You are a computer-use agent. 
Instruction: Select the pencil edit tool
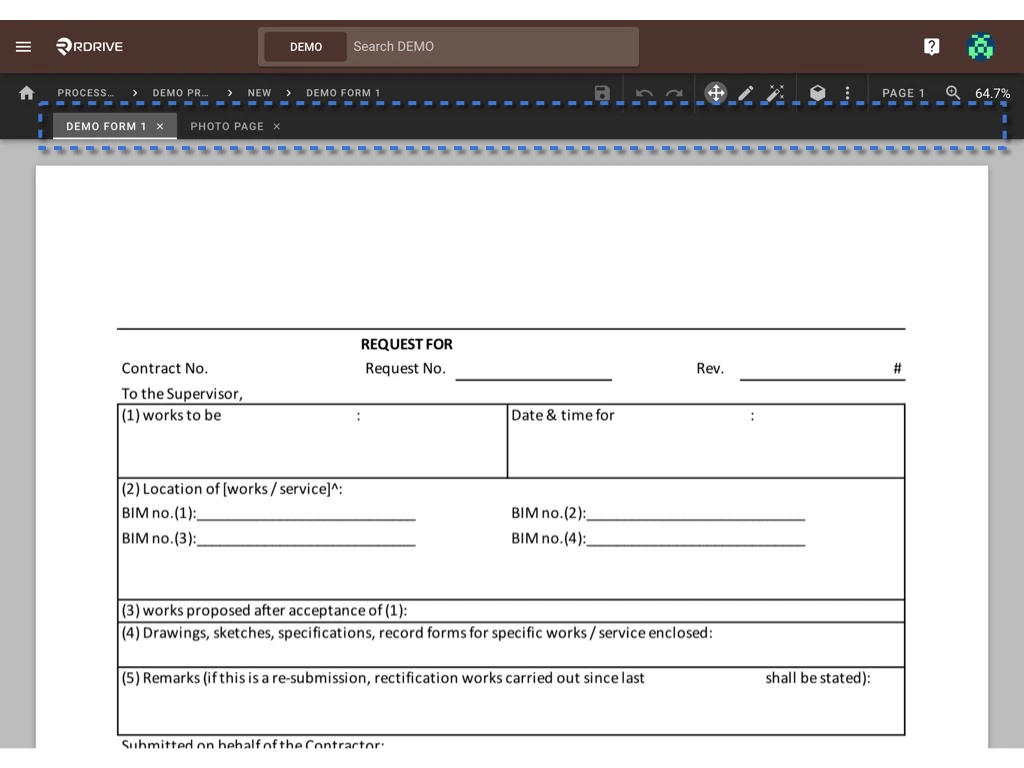[x=746, y=92]
